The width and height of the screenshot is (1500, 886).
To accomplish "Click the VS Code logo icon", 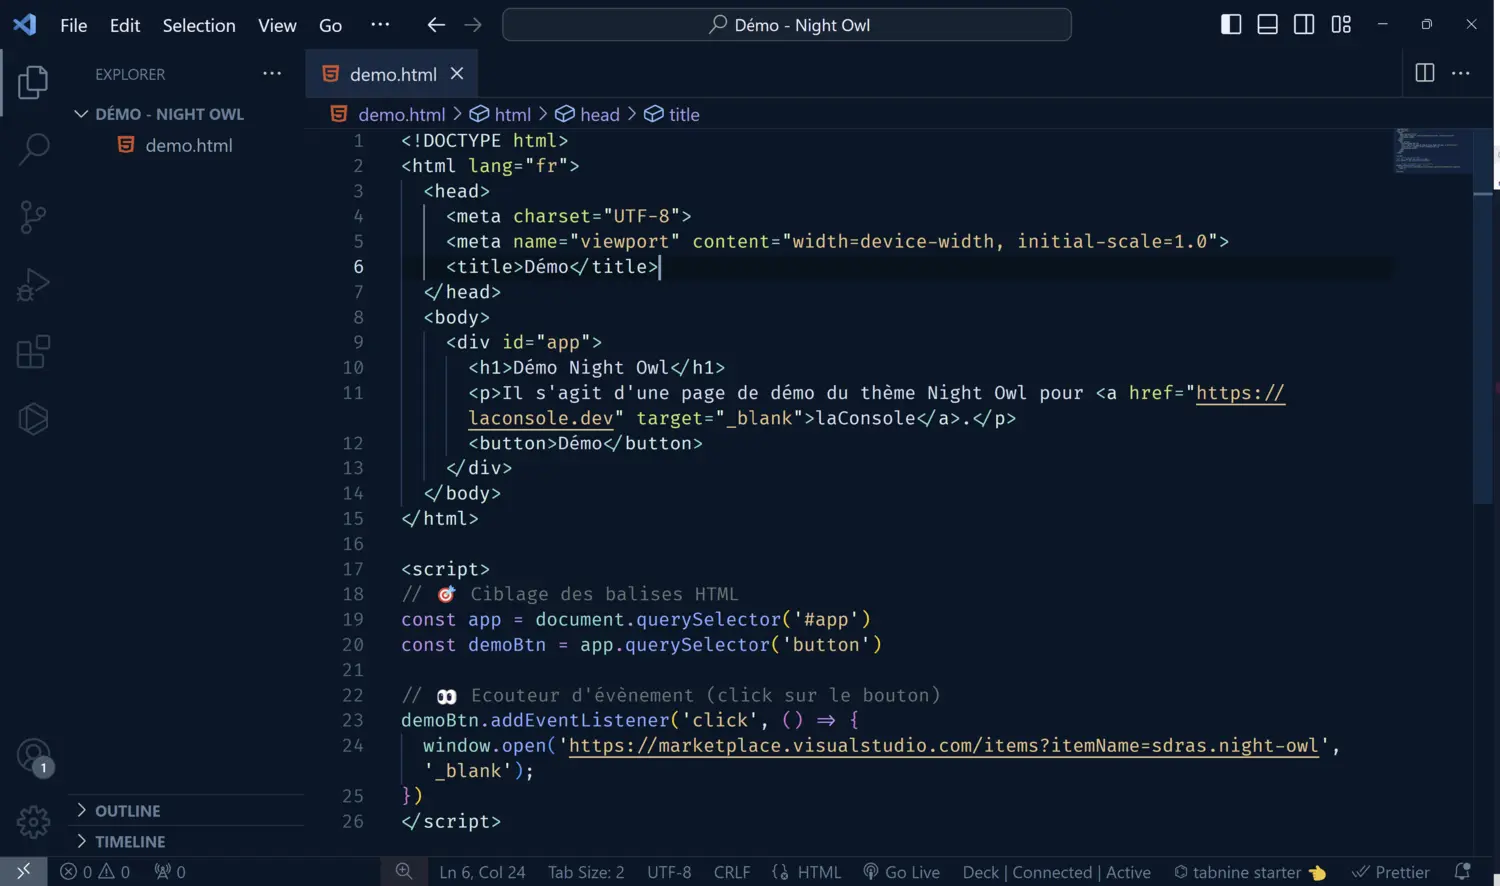I will [24, 24].
